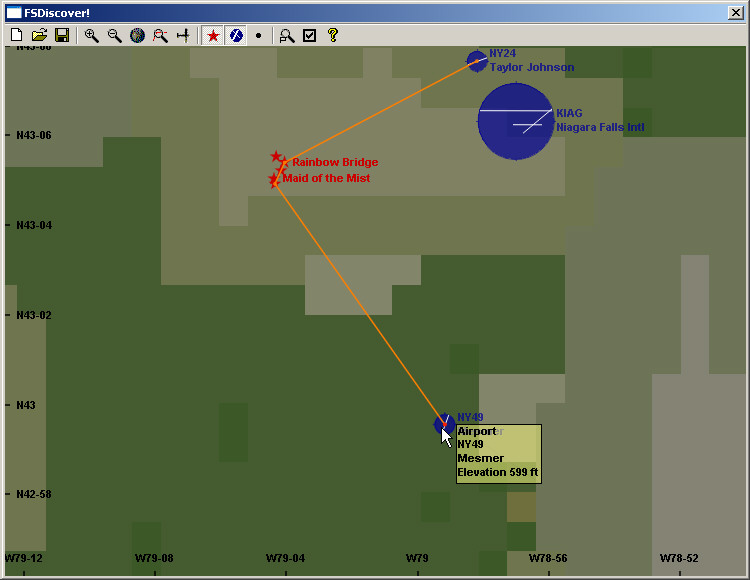This screenshot has width=750, height=580.
Task: Click the NY49 Mesmer airport marker
Action: (x=444, y=424)
